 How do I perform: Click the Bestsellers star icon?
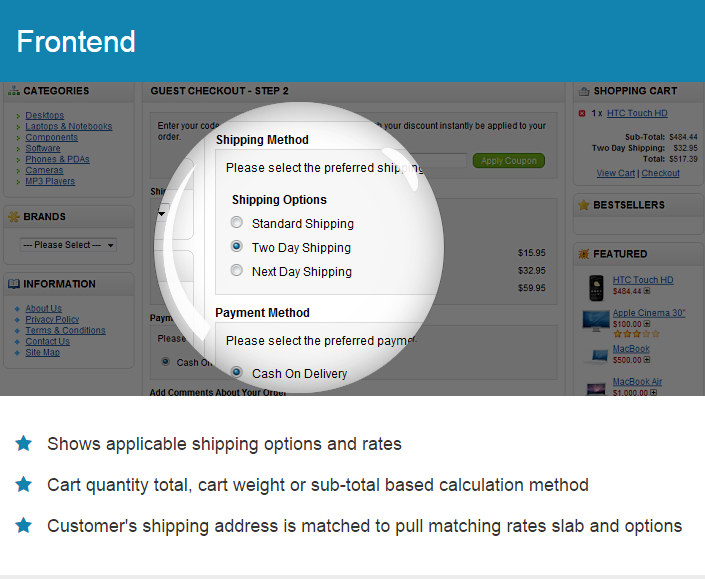(x=584, y=205)
